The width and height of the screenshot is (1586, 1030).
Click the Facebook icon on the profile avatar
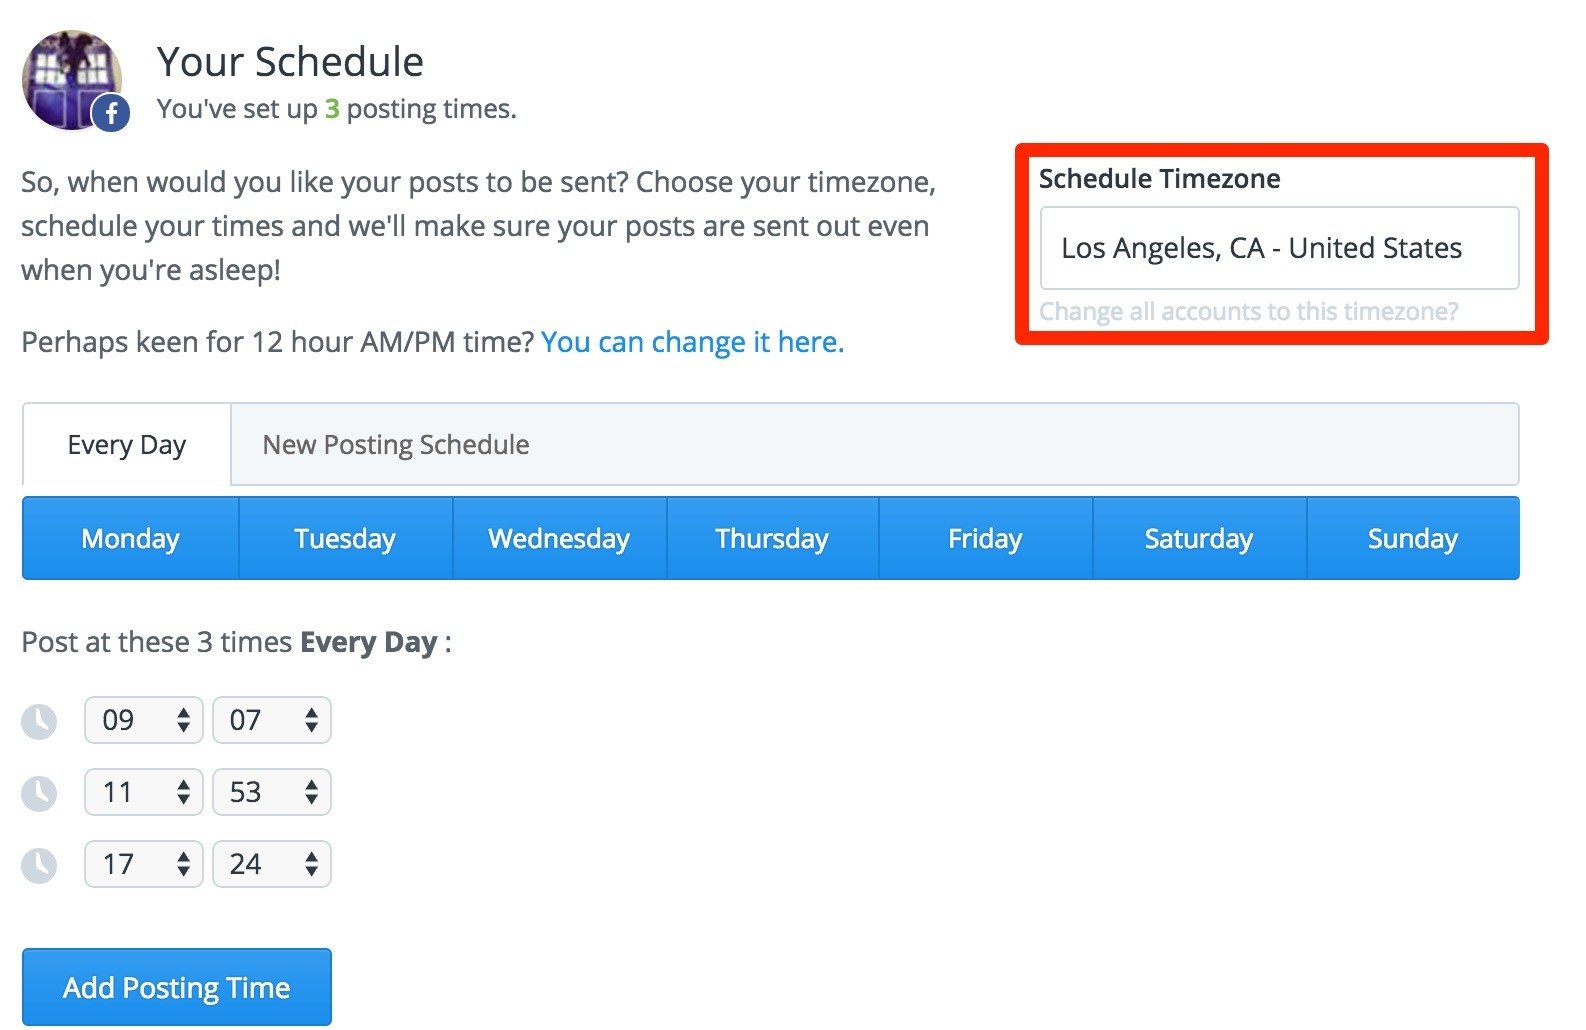[x=110, y=113]
